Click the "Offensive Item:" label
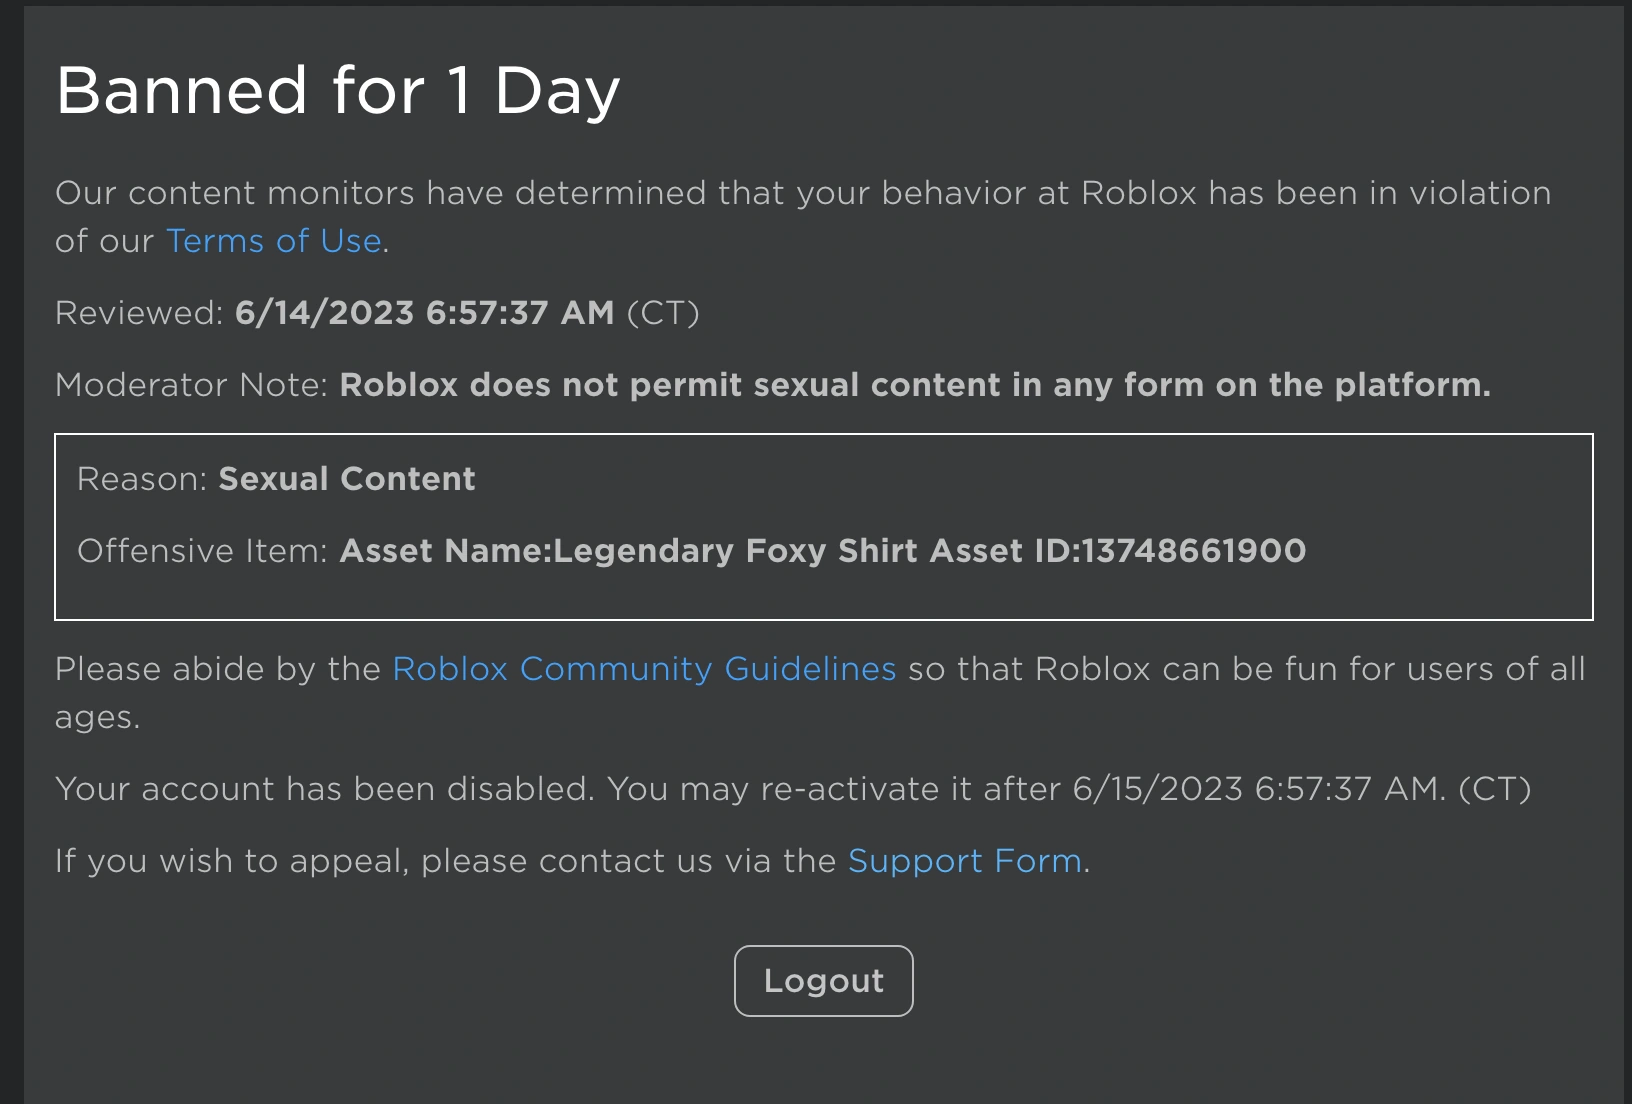1632x1104 pixels. click(202, 551)
